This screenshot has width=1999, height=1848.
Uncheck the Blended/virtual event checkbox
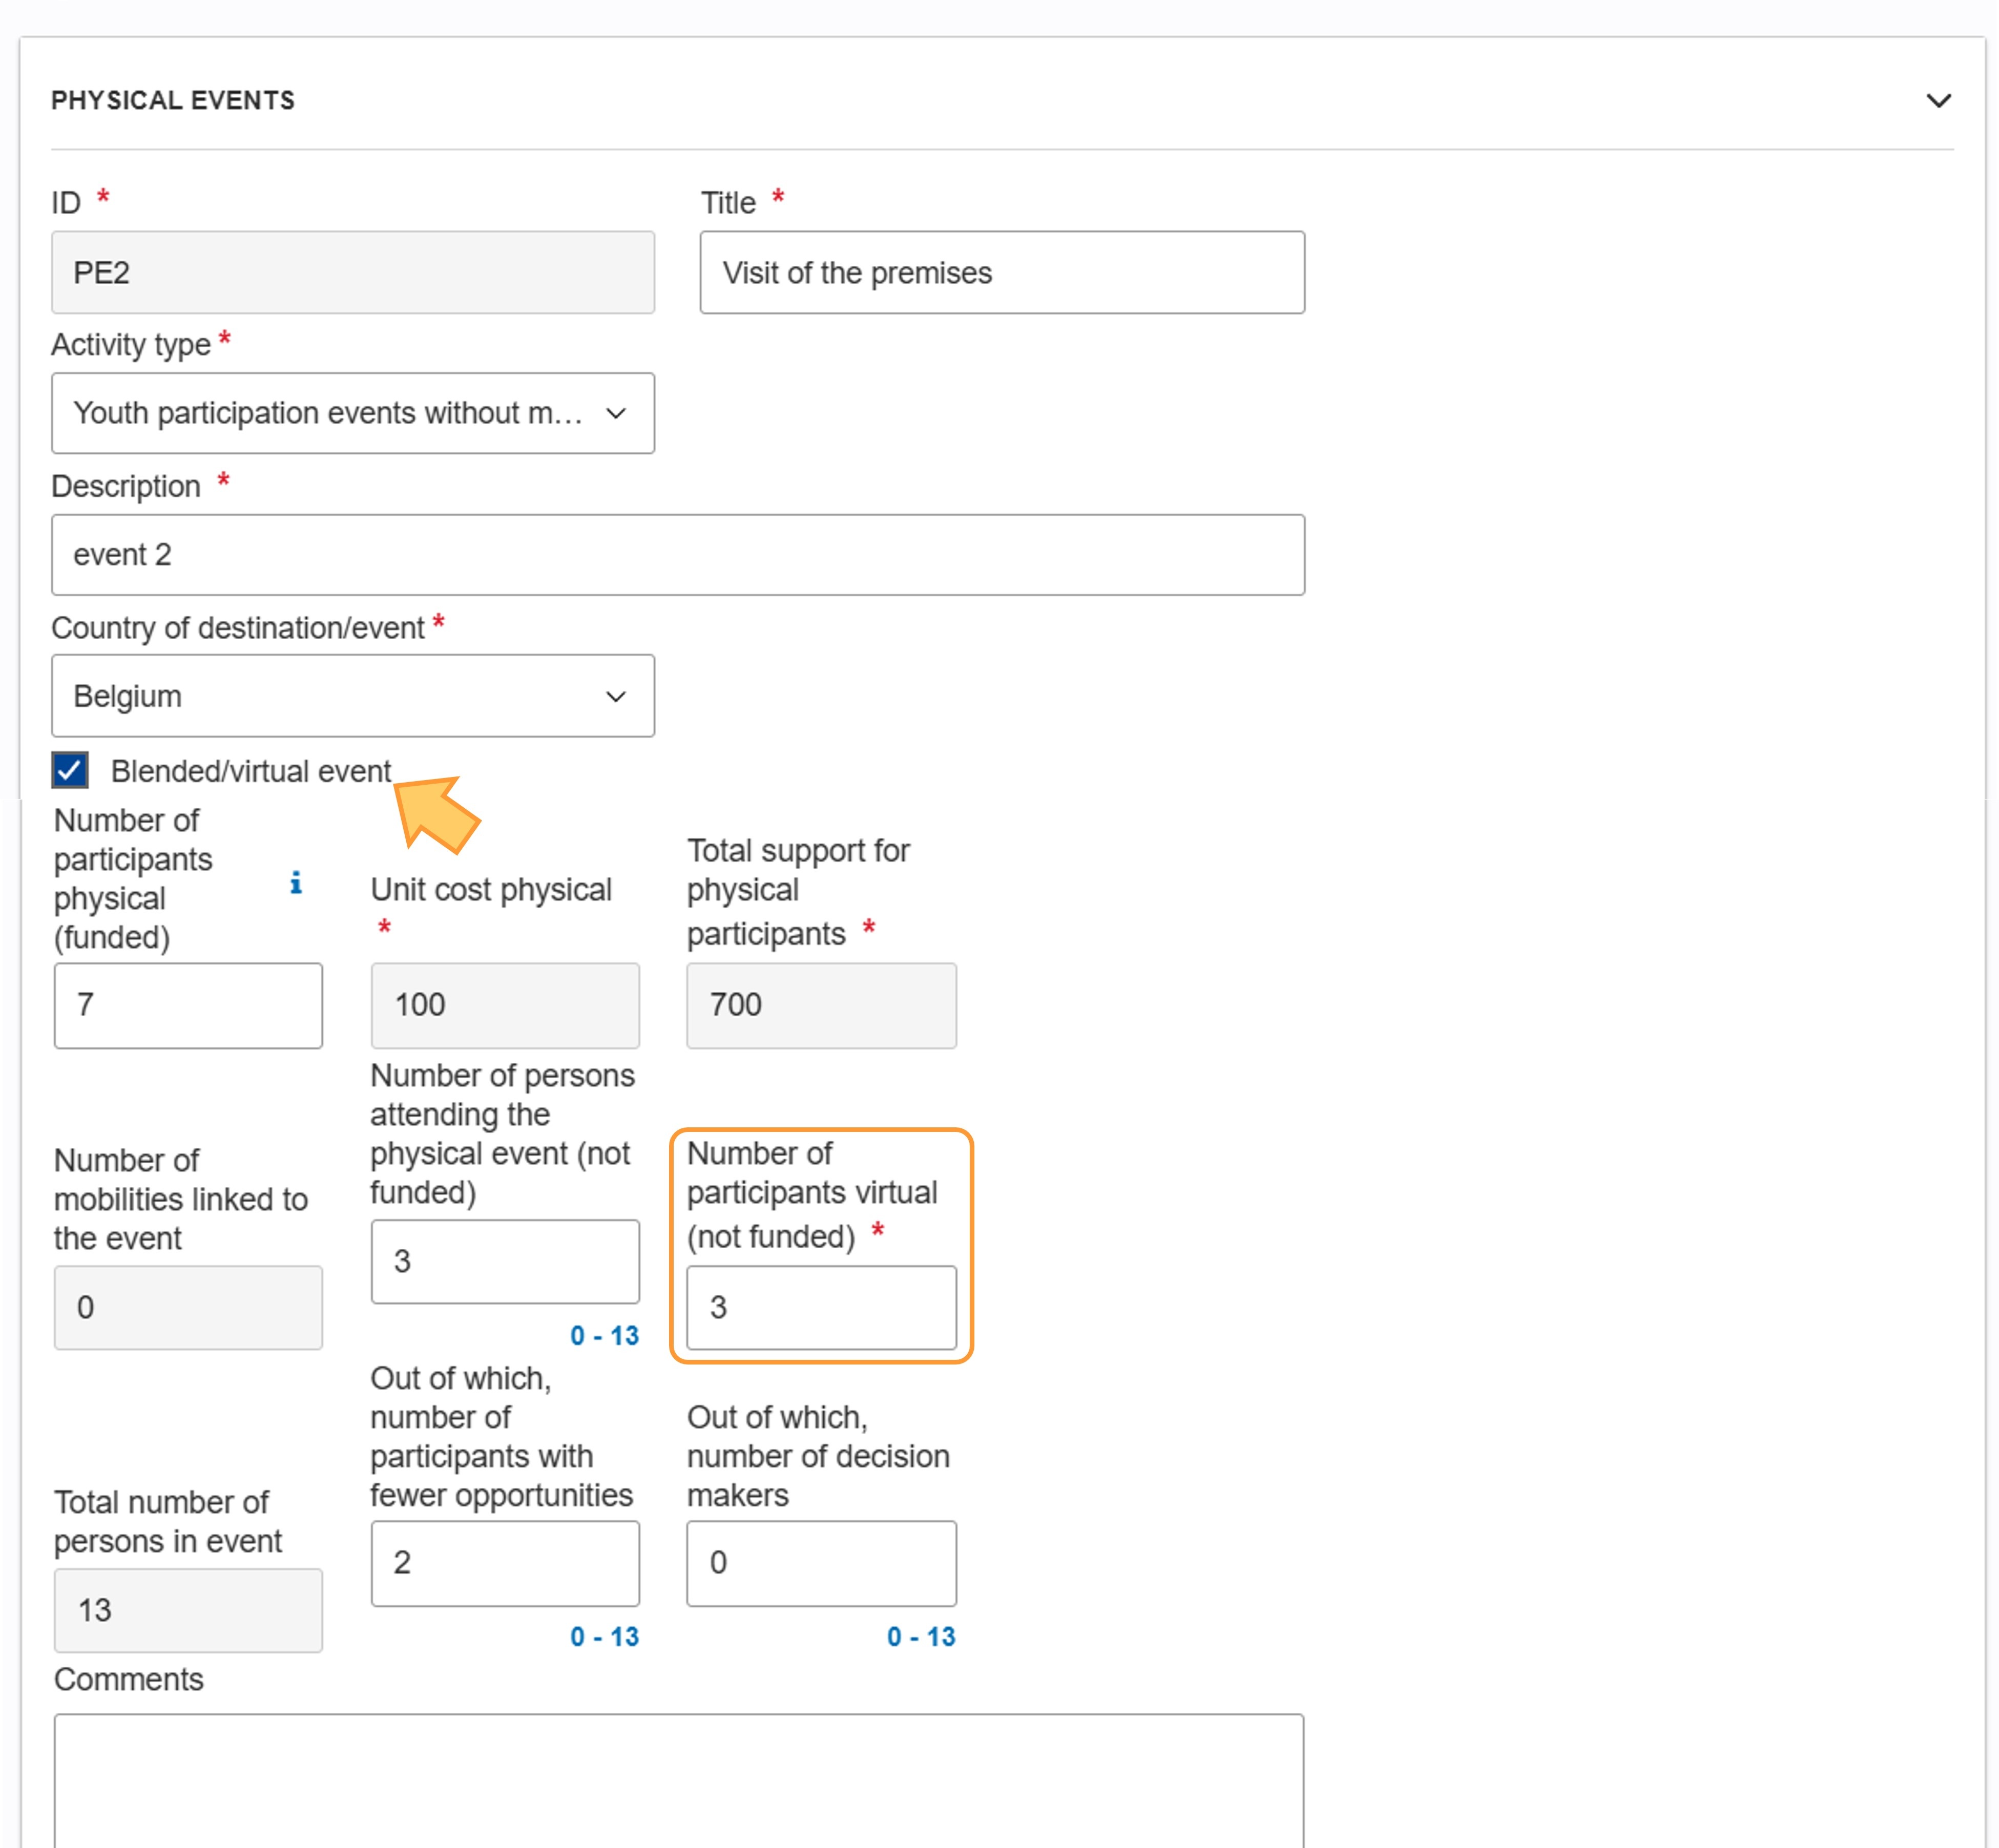70,770
